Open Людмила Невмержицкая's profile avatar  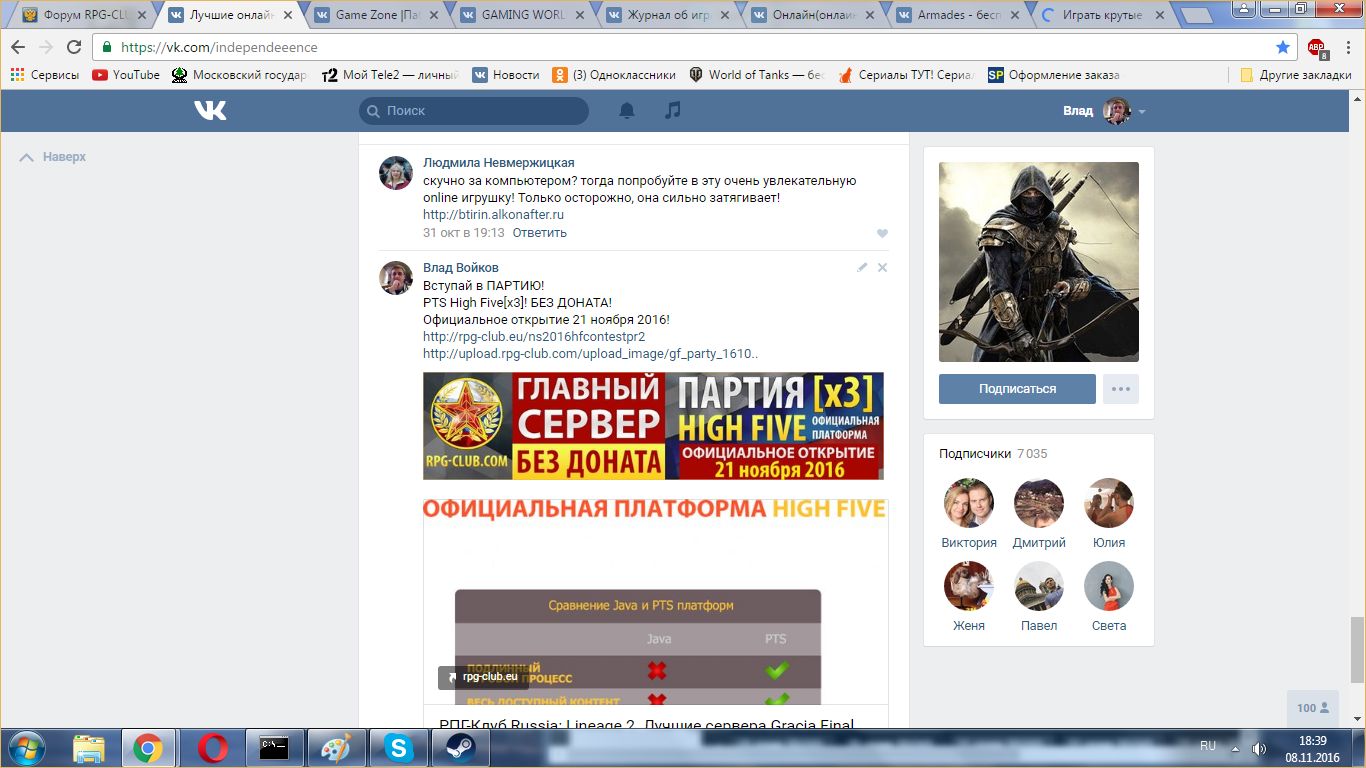coord(396,173)
